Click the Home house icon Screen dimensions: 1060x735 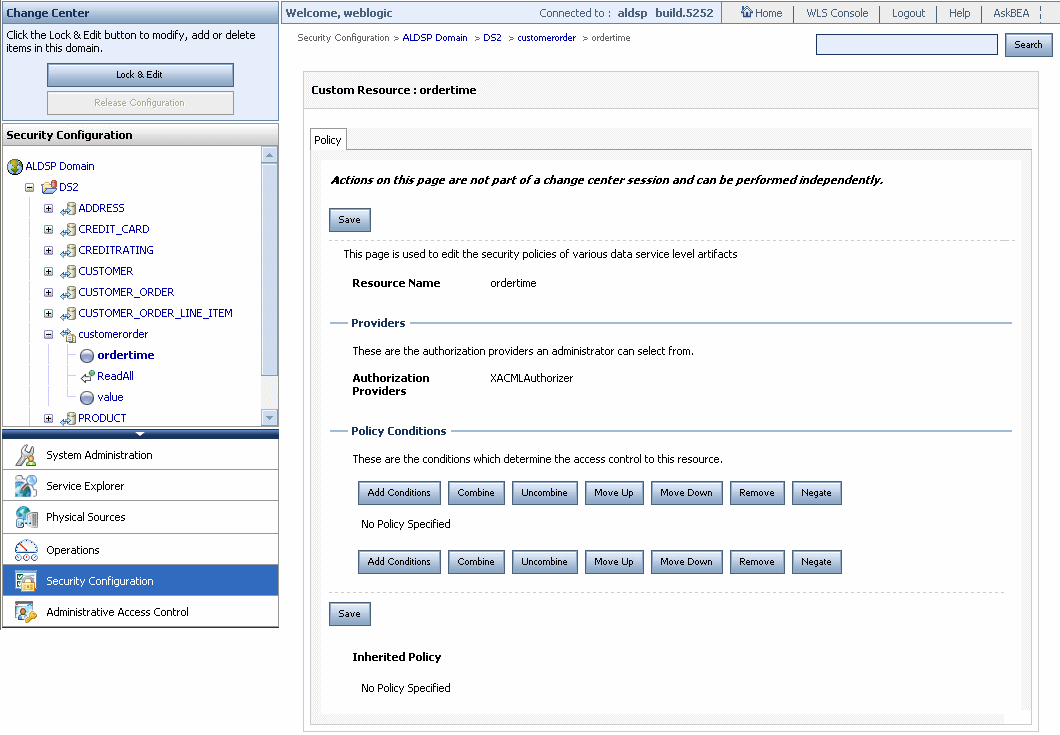click(x=746, y=11)
